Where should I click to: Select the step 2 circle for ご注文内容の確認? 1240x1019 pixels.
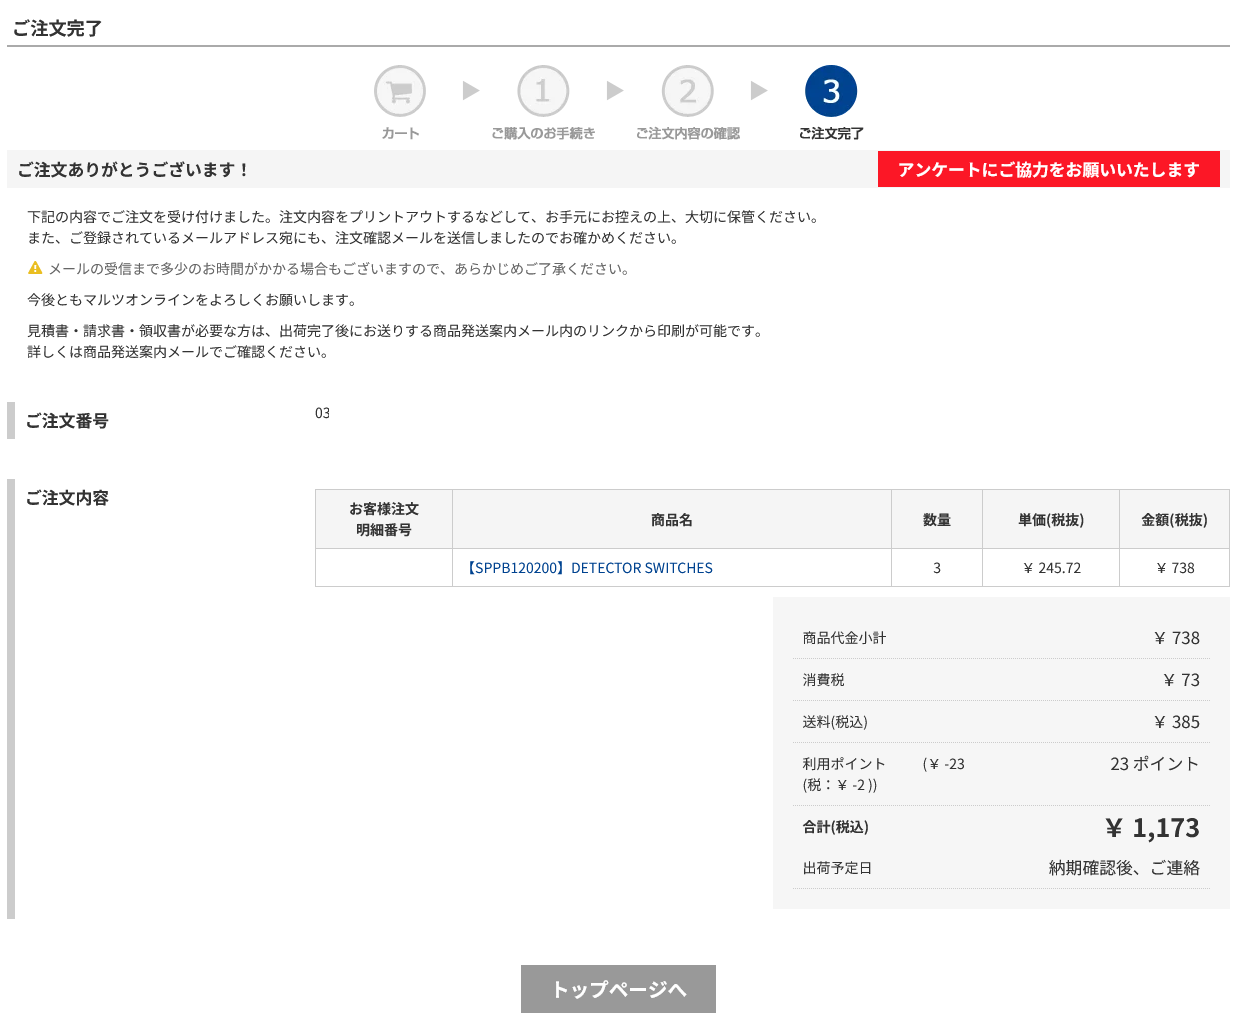(688, 92)
